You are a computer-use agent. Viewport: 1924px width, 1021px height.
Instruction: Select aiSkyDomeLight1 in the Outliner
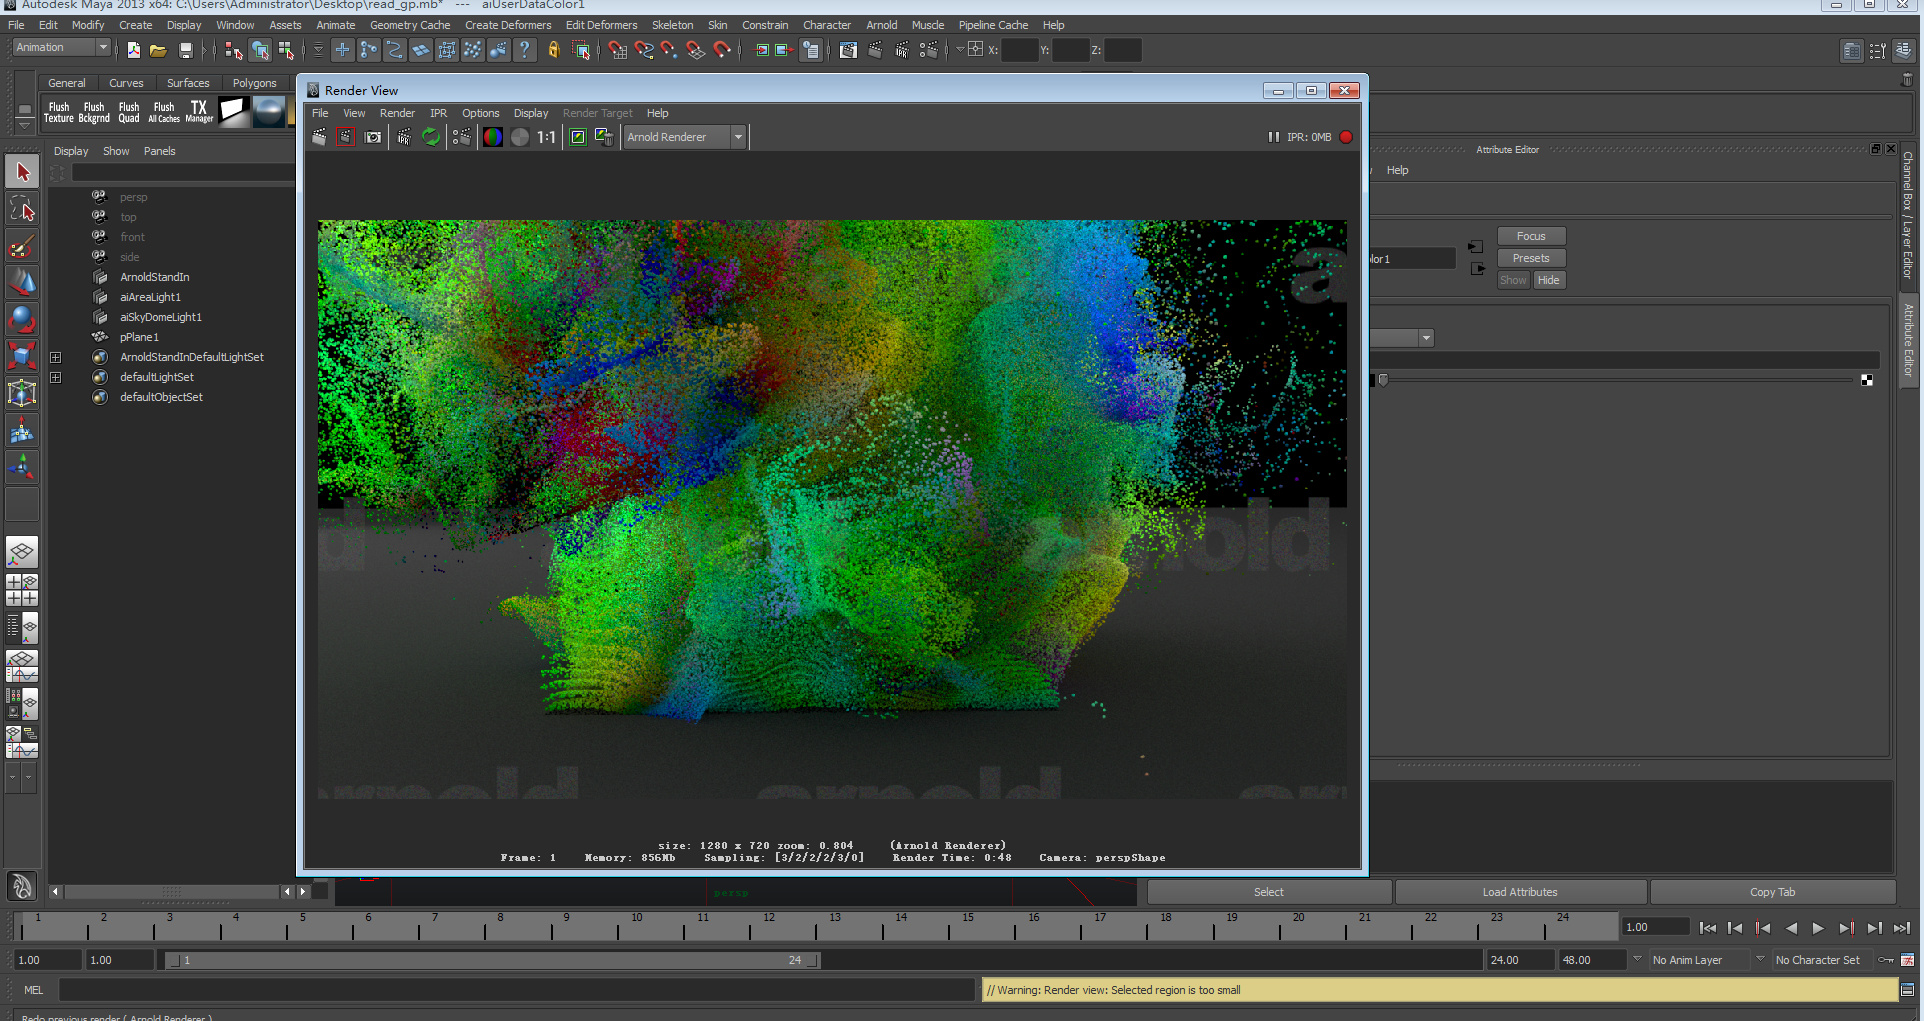tap(161, 317)
